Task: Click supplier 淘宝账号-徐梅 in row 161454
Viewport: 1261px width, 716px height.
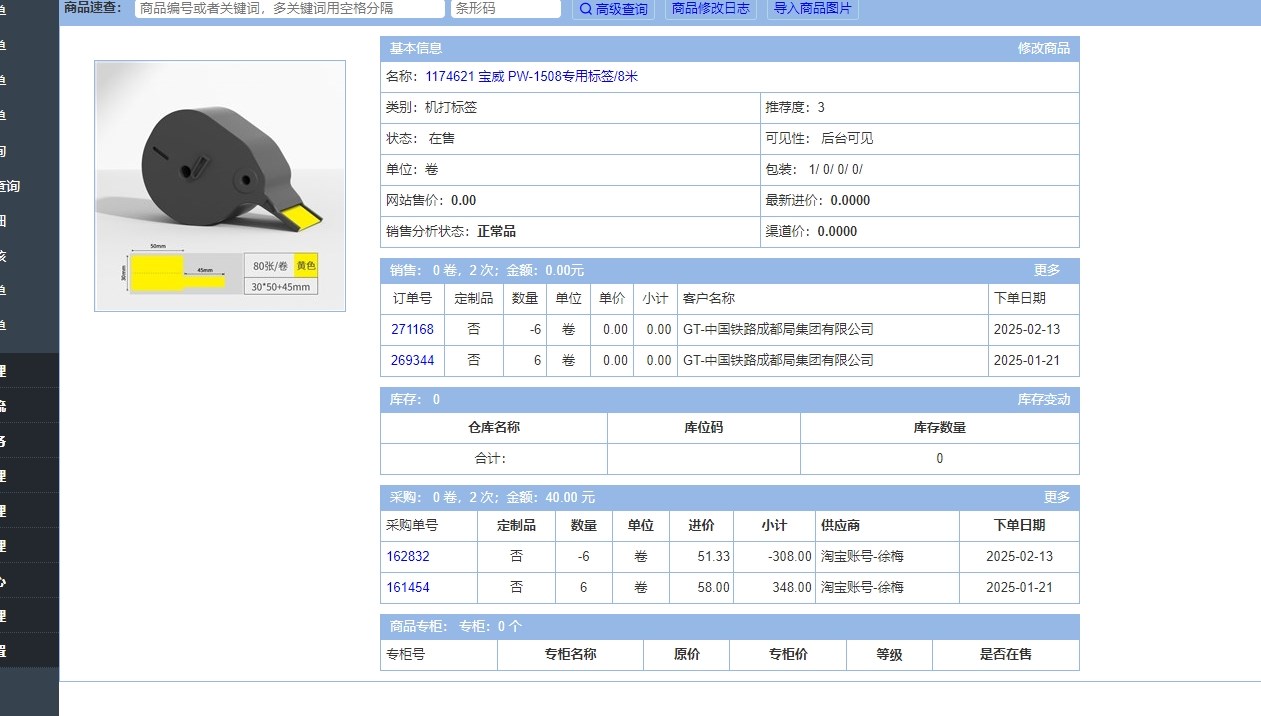Action: [862, 587]
